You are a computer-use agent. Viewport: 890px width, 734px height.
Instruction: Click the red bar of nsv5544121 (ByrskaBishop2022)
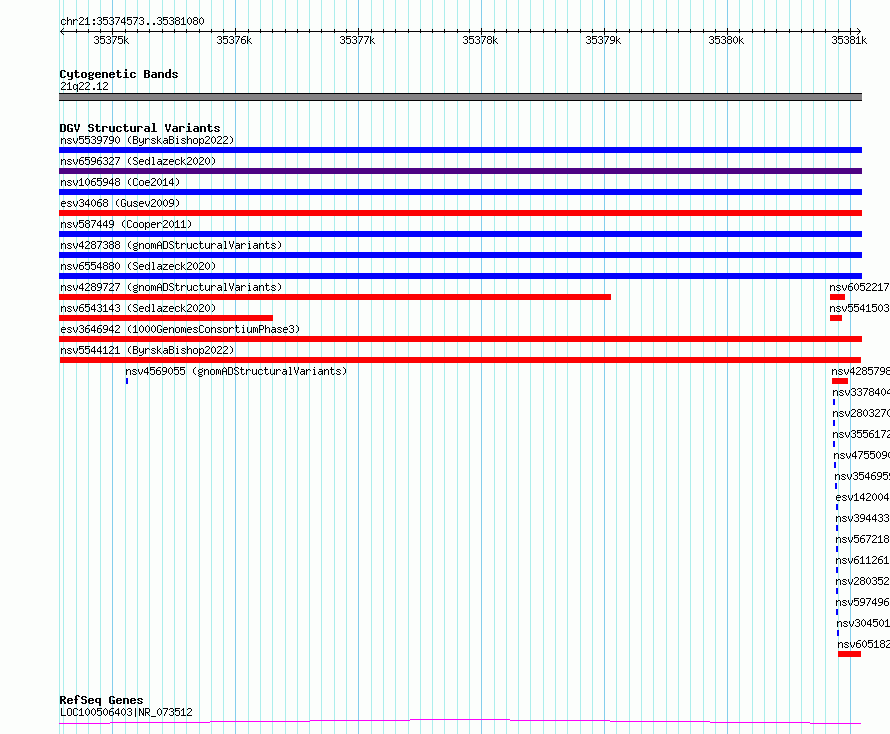click(x=460, y=360)
